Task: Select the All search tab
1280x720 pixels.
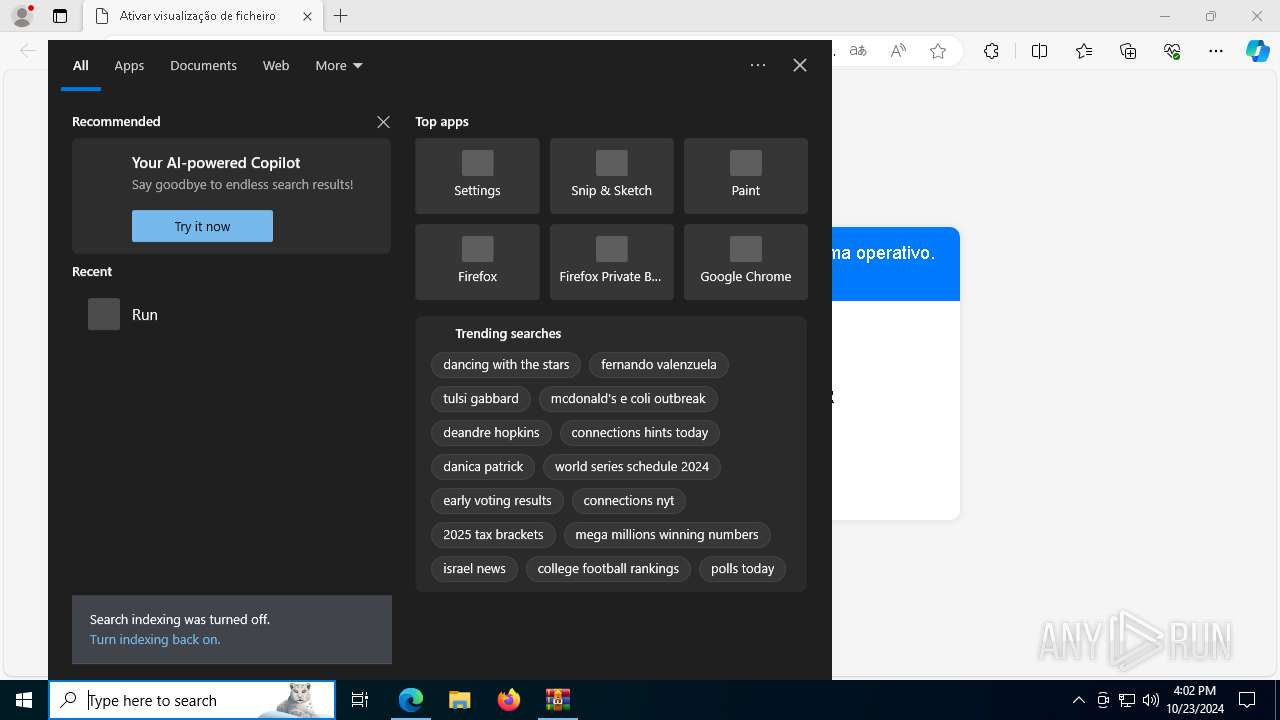Action: click(81, 66)
